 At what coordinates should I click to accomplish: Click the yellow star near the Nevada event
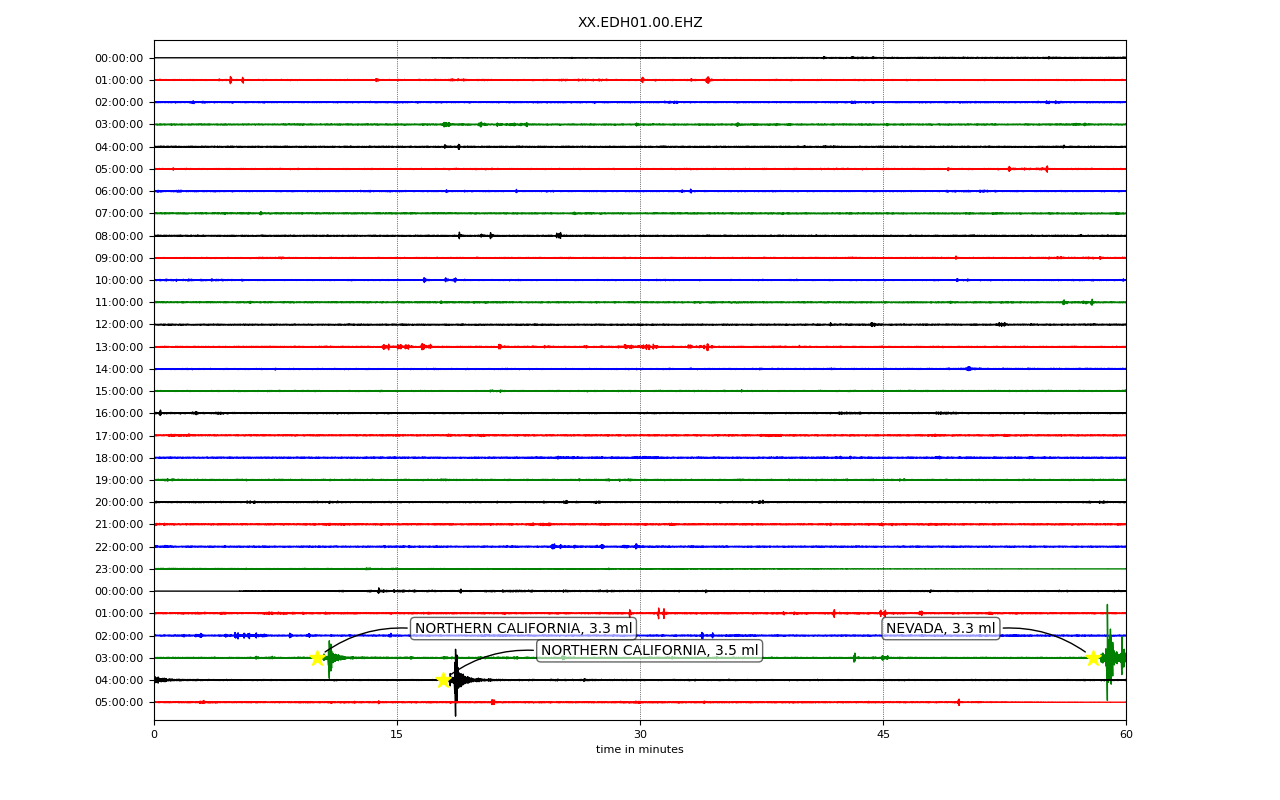[x=1093, y=658]
